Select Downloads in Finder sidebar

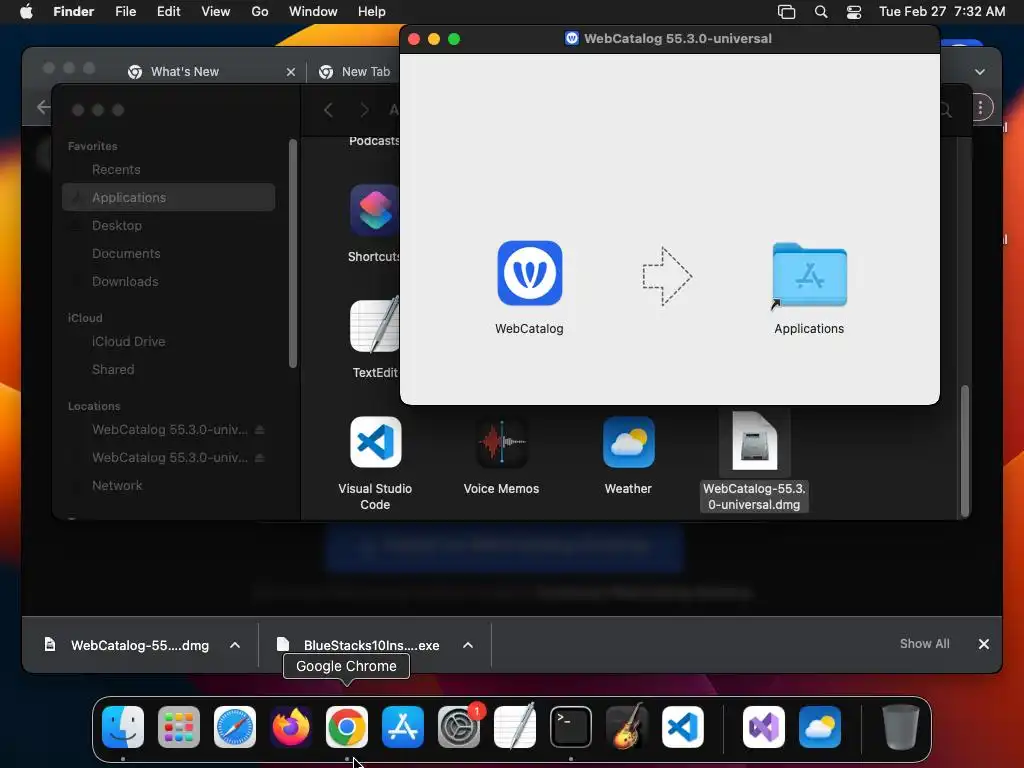[168, 281]
